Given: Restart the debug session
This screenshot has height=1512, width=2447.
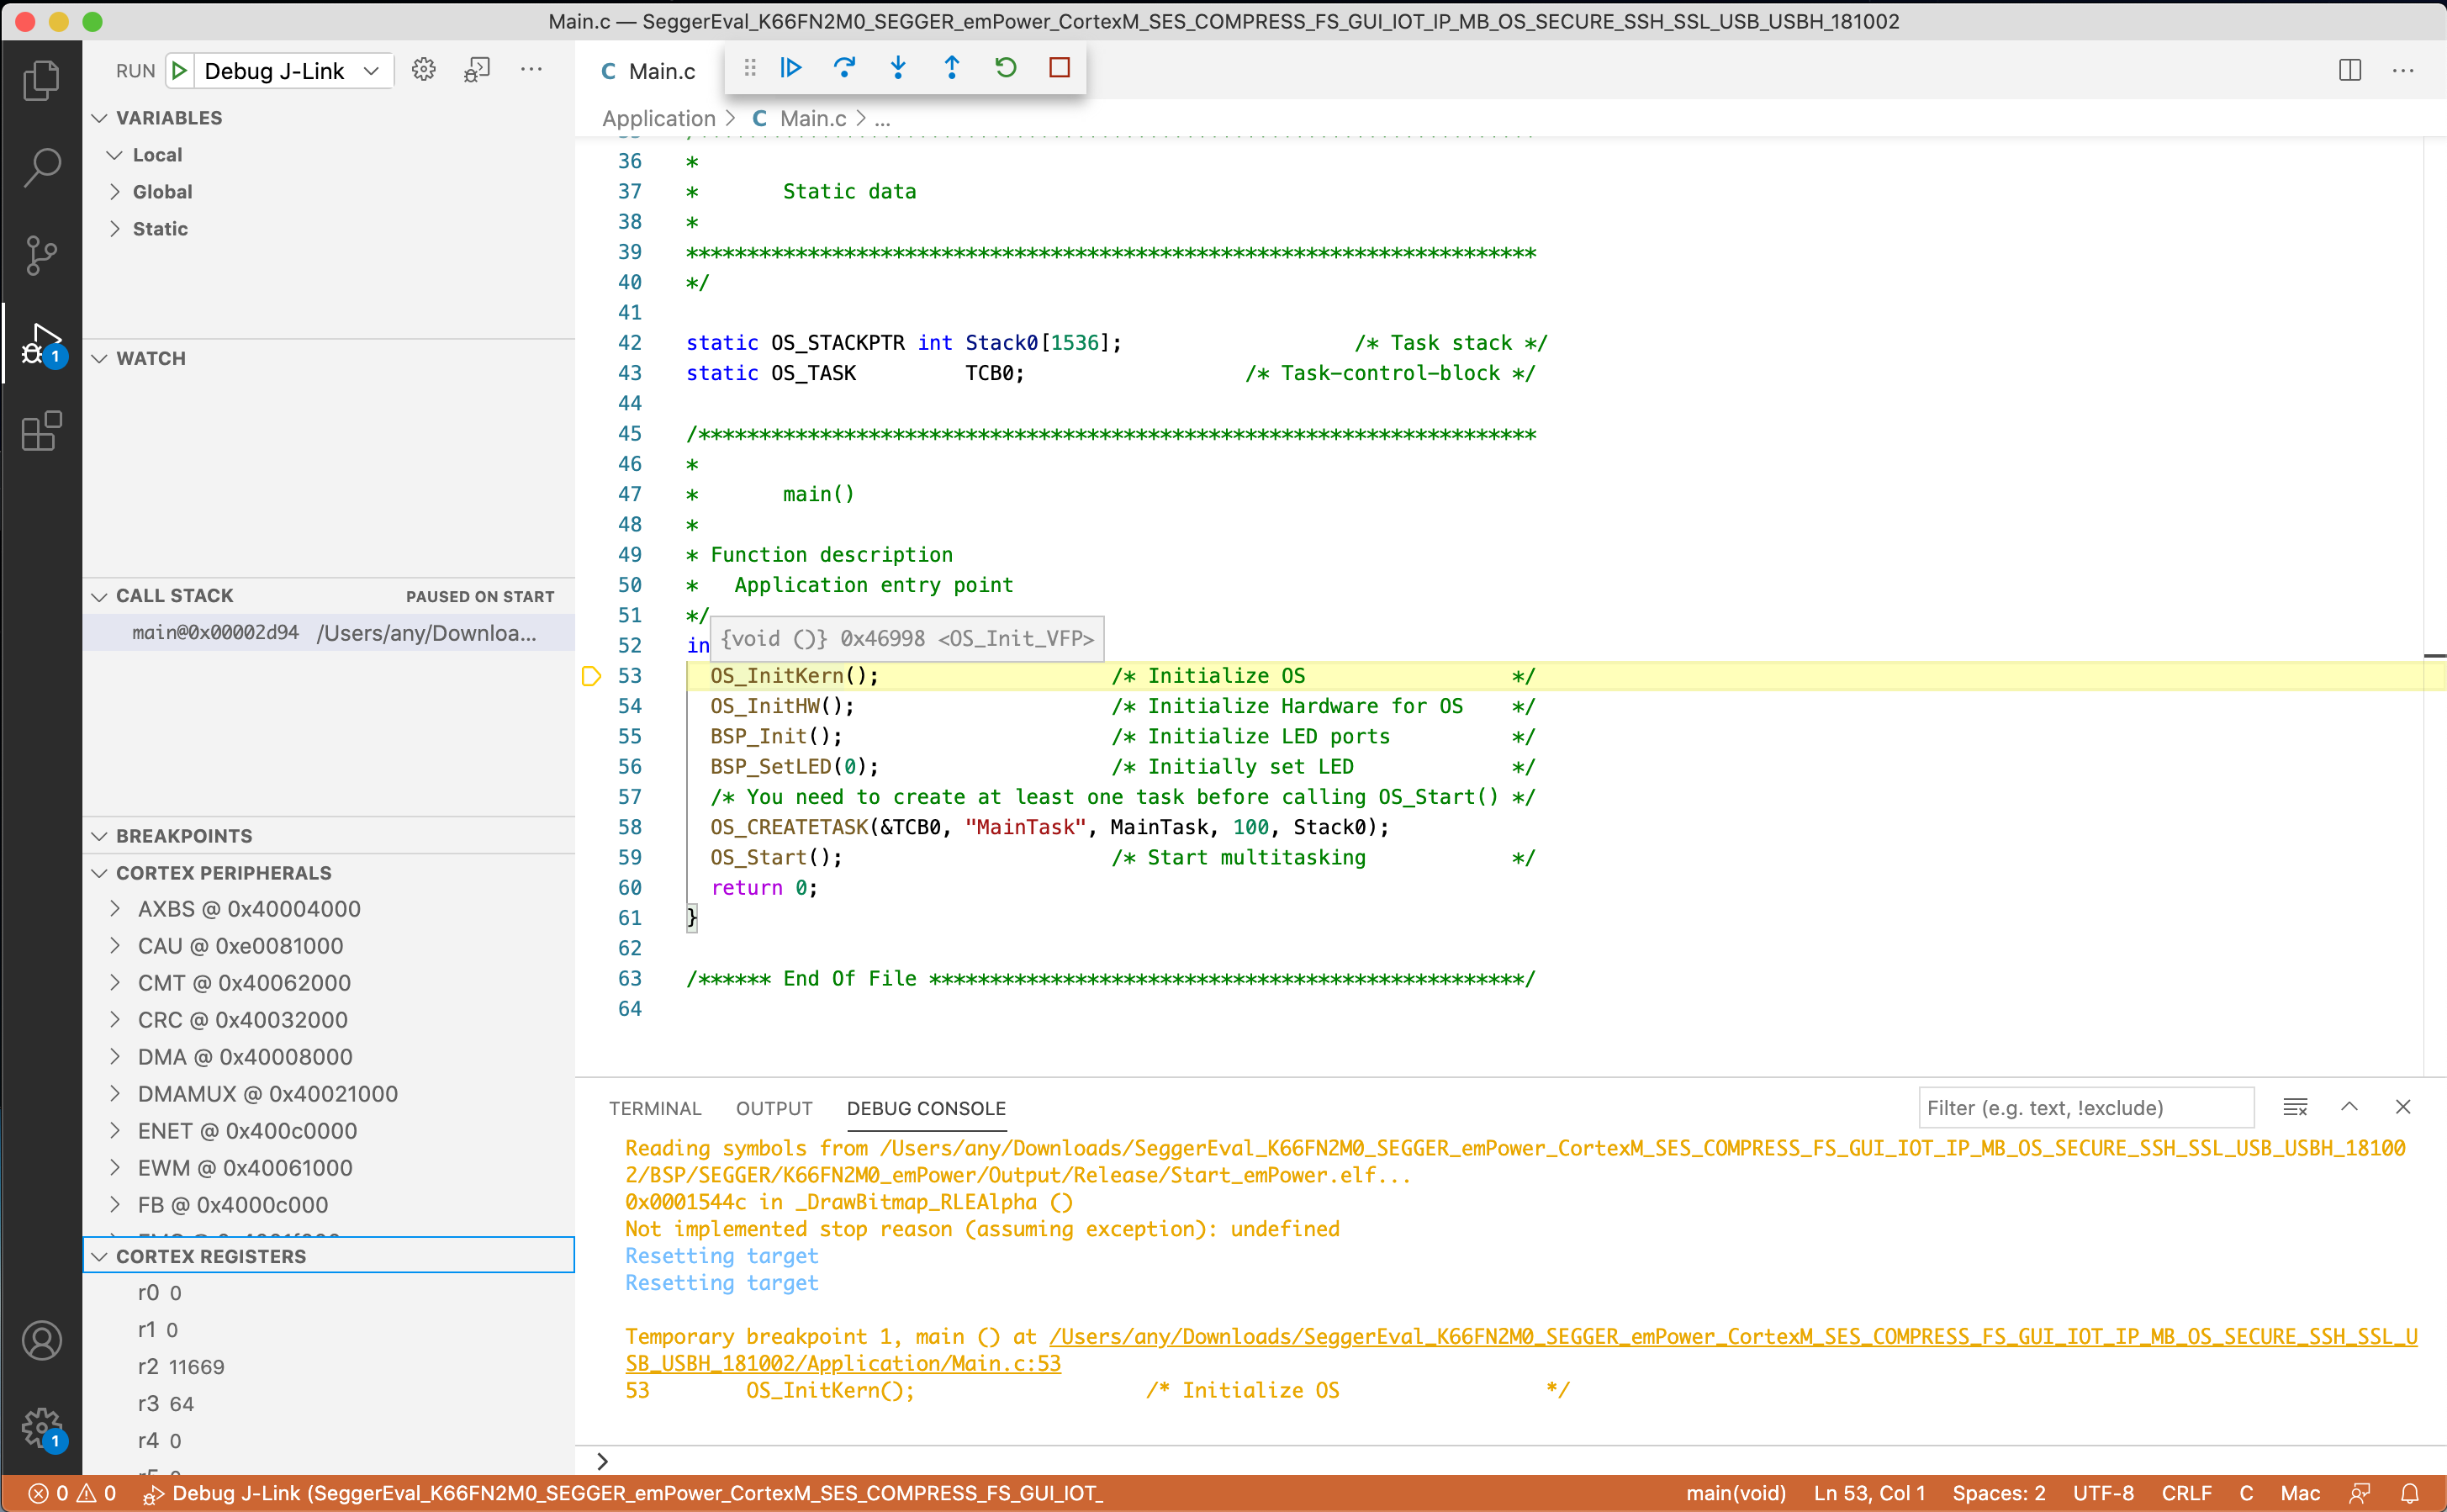Looking at the screenshot, I should 1005,68.
